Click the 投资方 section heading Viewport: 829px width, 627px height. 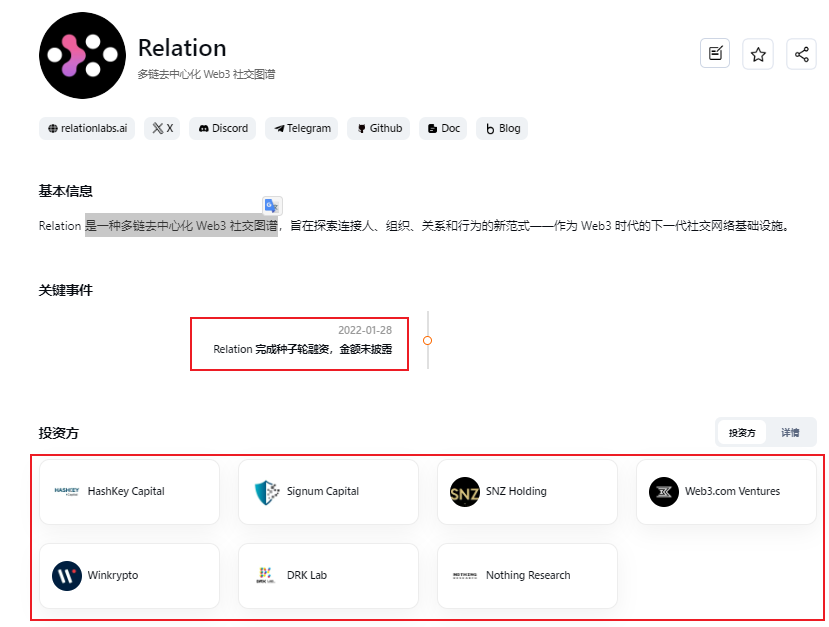click(59, 433)
